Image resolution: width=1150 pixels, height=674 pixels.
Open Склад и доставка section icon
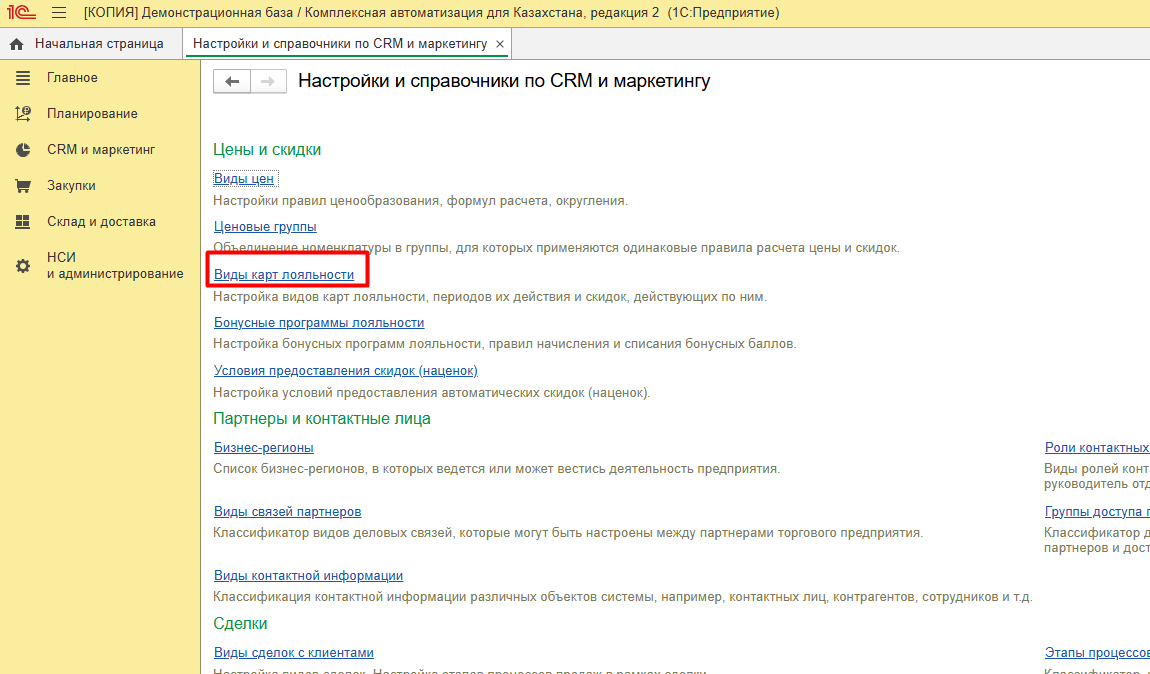click(x=23, y=222)
